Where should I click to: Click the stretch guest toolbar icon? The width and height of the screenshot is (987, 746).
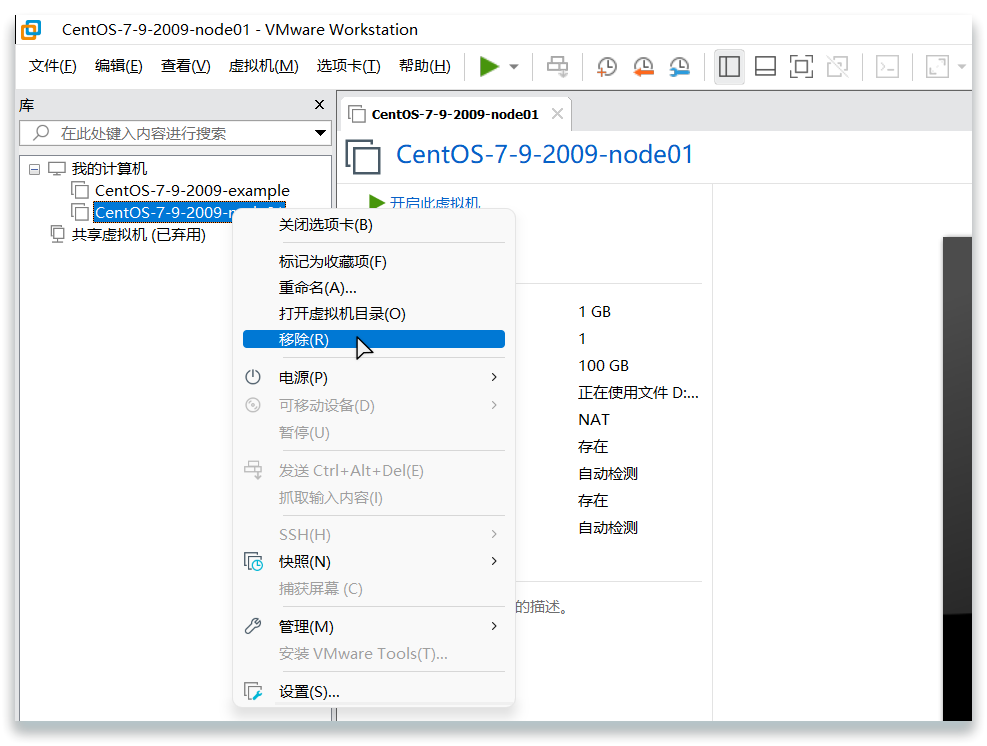pyautogui.click(x=937, y=66)
